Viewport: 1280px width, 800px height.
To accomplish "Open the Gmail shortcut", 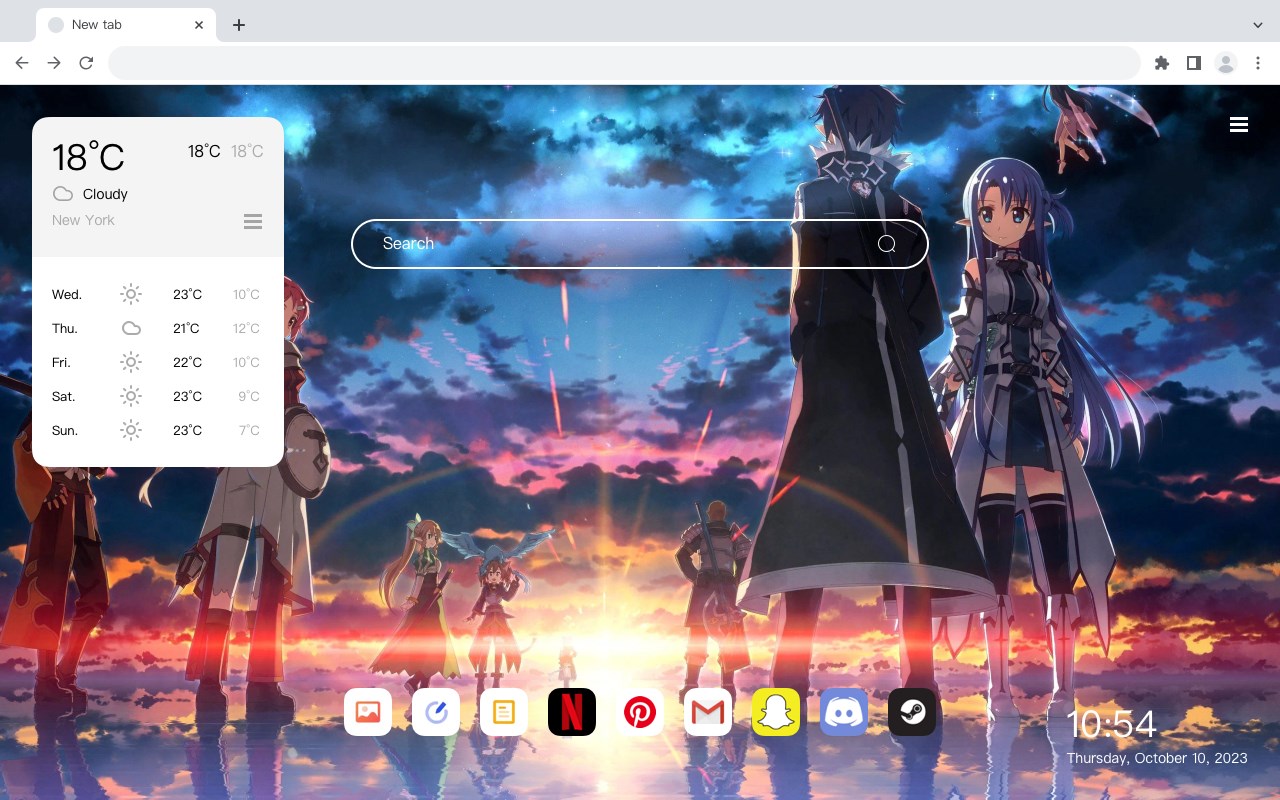I will (708, 712).
